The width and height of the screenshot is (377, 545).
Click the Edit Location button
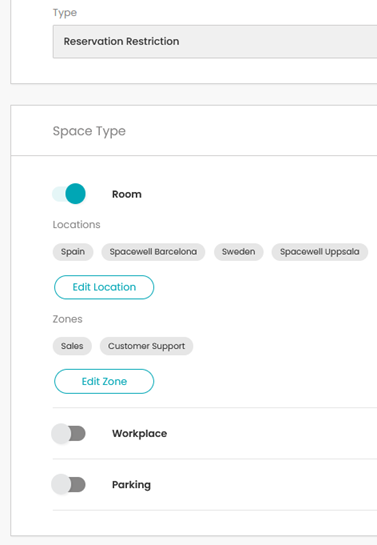click(x=104, y=287)
